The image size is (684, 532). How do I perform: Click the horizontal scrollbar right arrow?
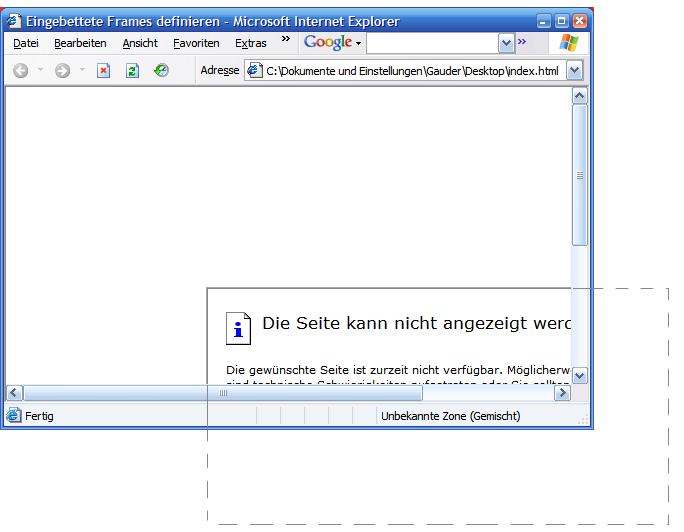click(x=562, y=393)
